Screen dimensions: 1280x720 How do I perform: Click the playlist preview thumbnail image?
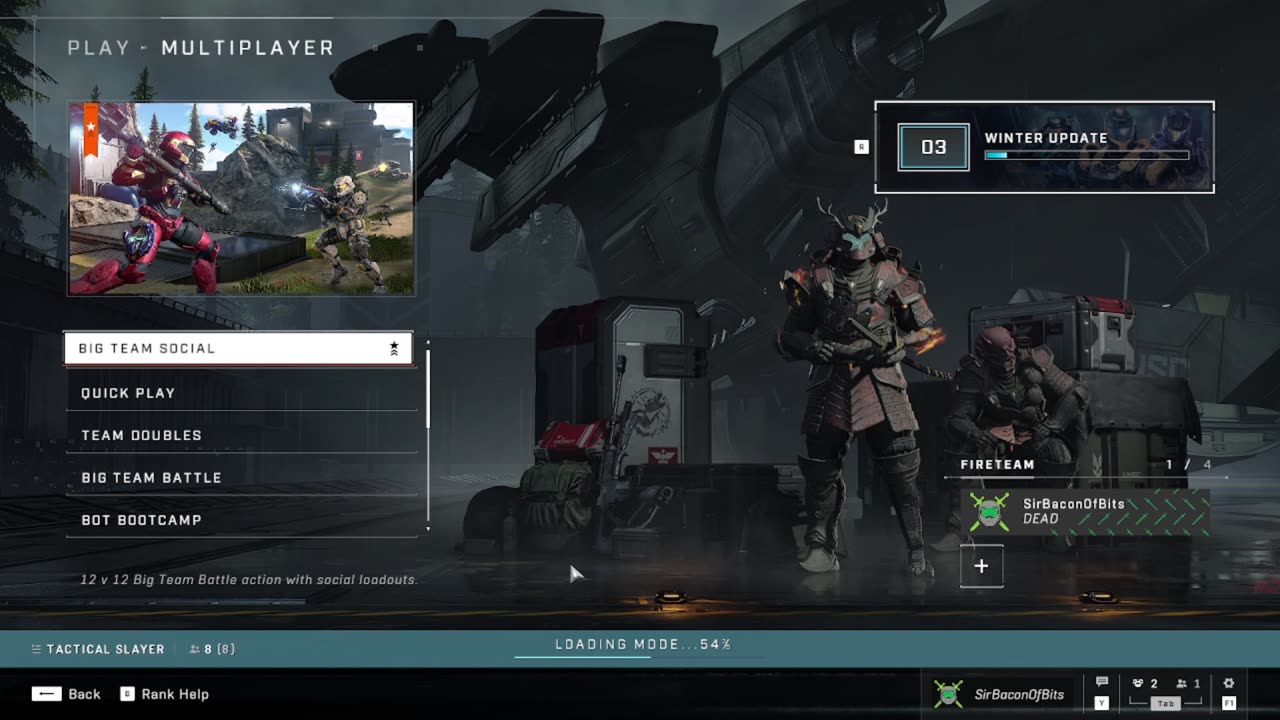(x=241, y=198)
